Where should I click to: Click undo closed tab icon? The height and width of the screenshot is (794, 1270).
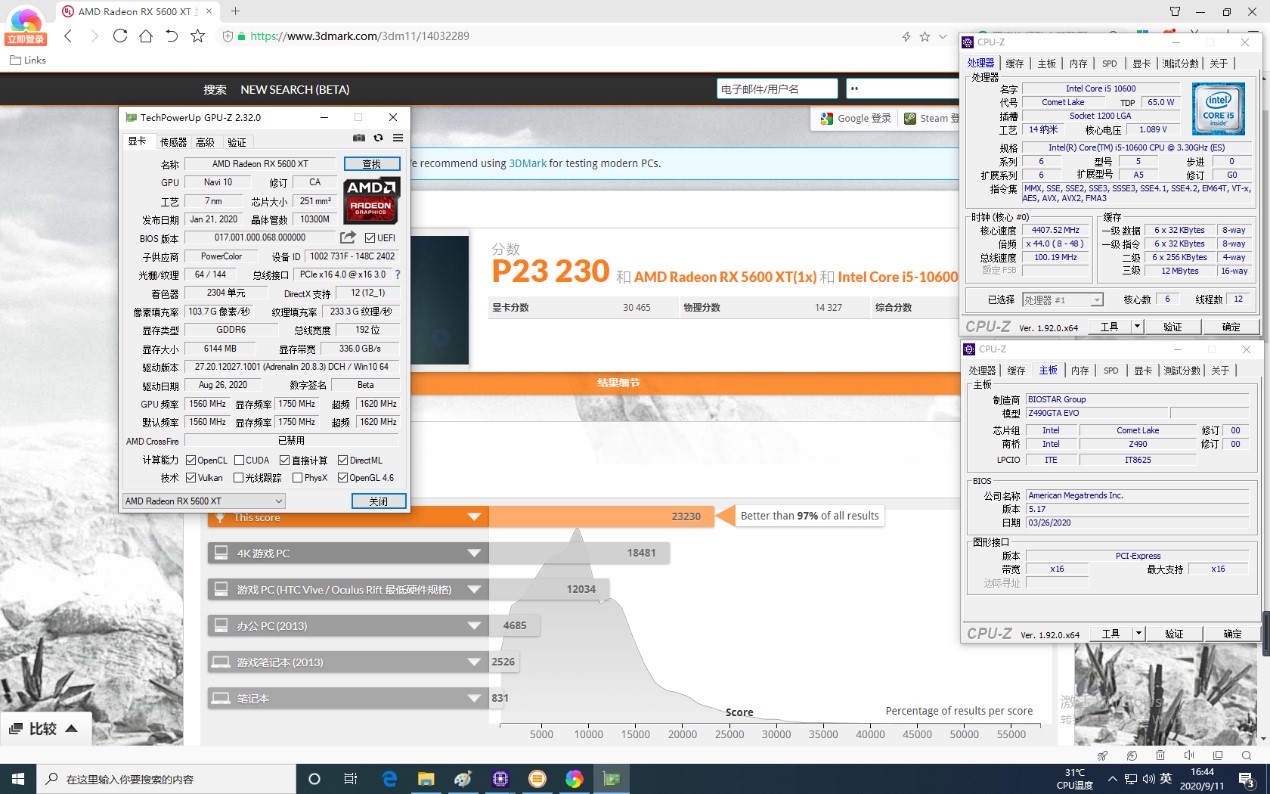pyautogui.click(x=172, y=36)
